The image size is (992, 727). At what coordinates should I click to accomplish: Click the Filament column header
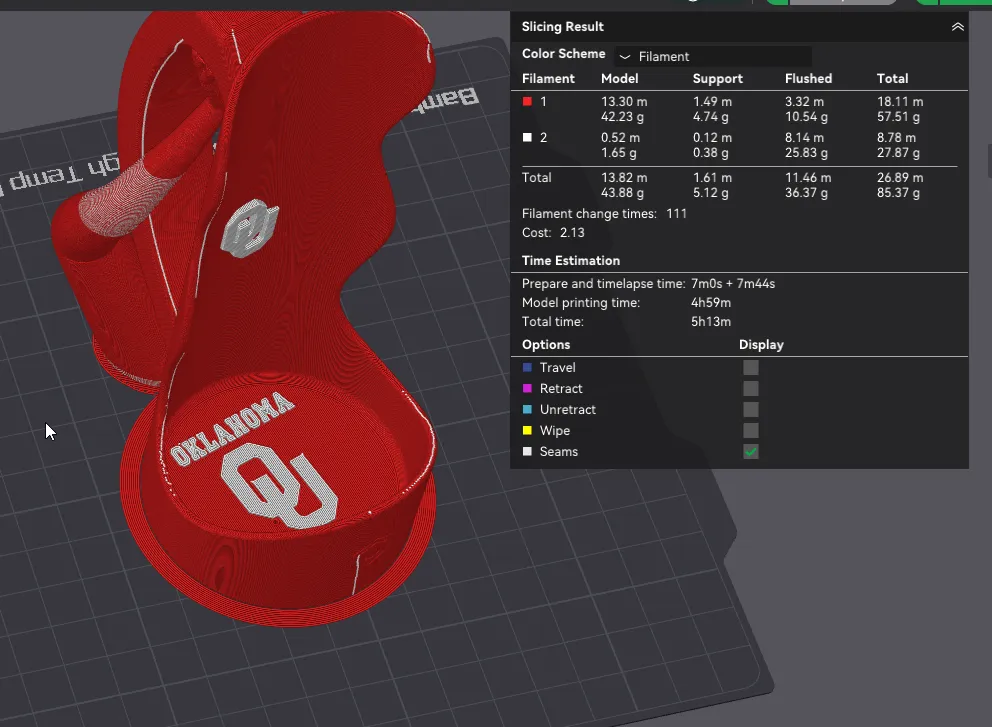coord(548,78)
